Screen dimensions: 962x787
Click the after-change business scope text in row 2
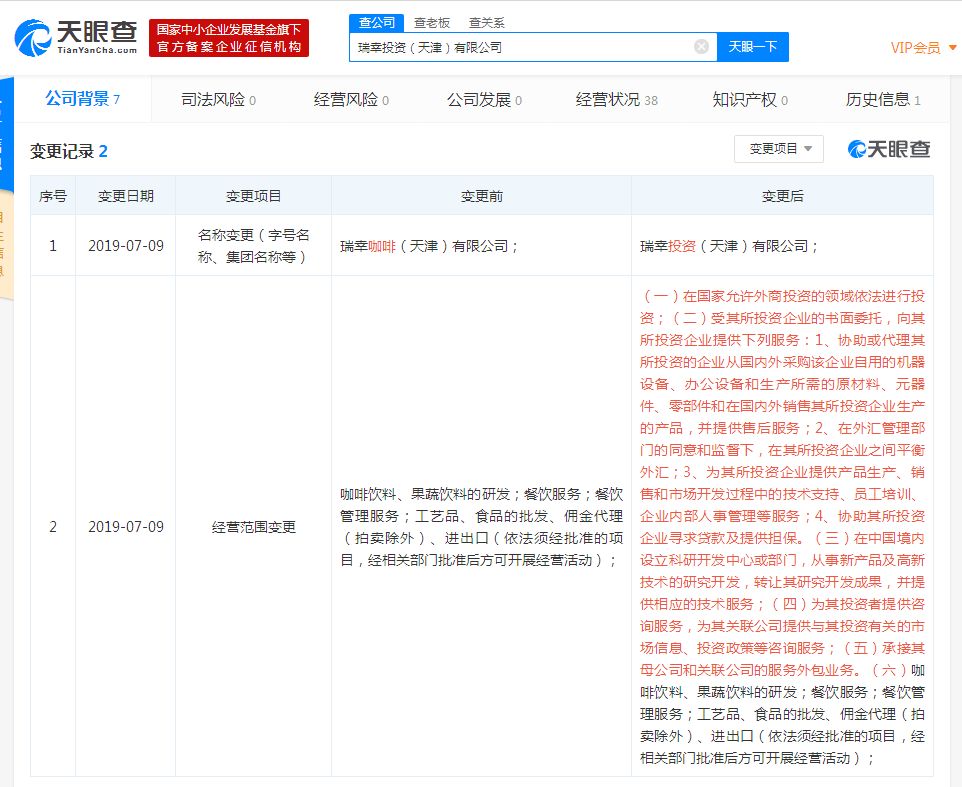coord(782,527)
